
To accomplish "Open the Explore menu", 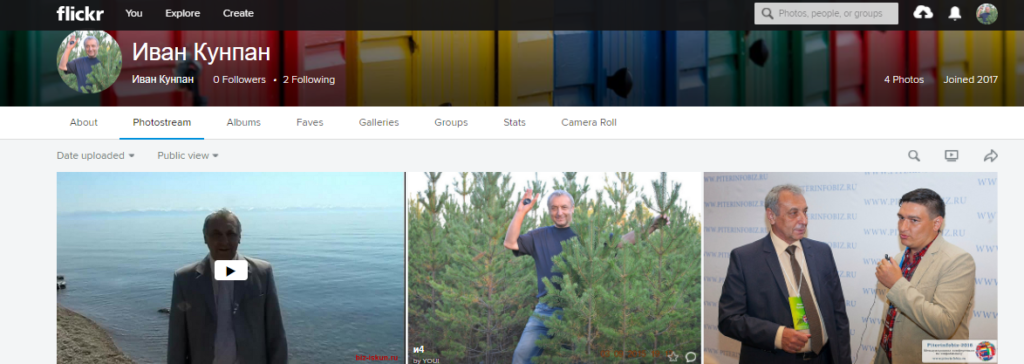I will click(183, 13).
